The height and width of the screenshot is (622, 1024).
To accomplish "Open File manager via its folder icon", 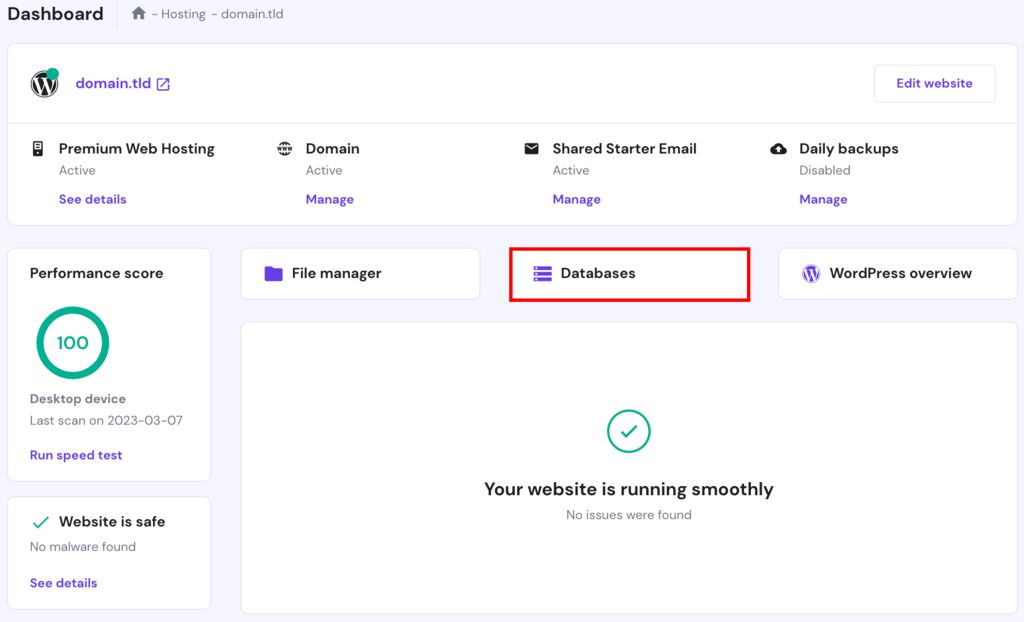I will (x=274, y=272).
